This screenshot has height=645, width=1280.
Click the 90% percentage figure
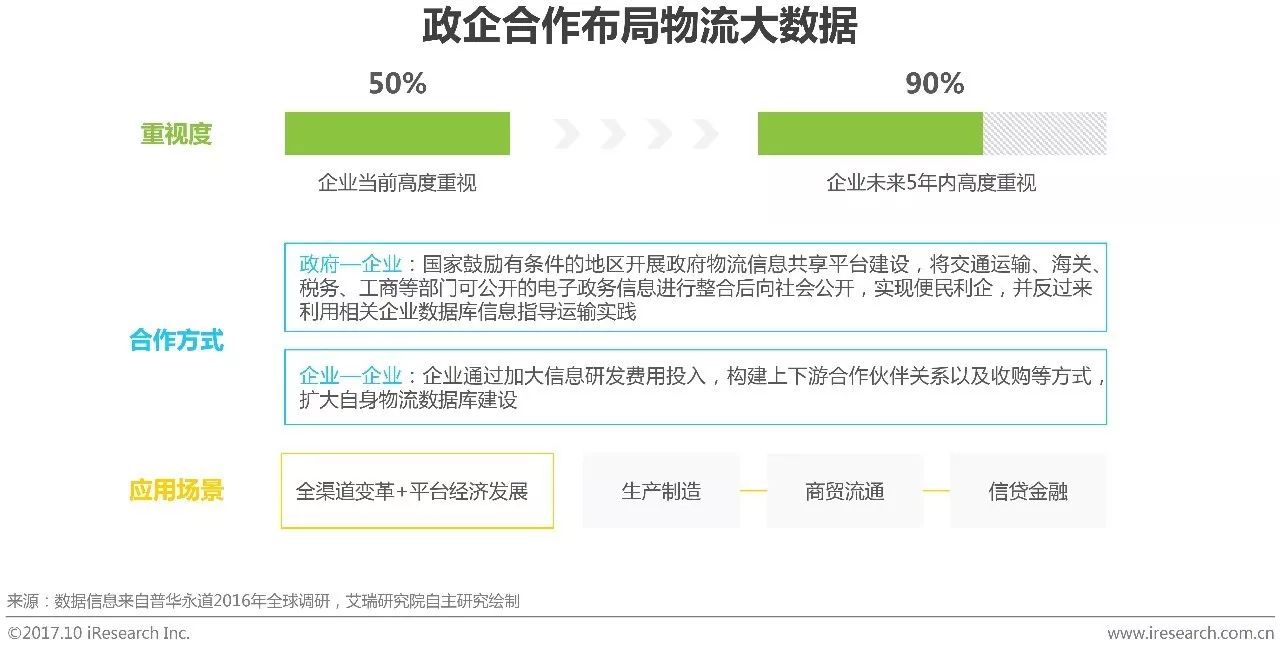point(934,84)
